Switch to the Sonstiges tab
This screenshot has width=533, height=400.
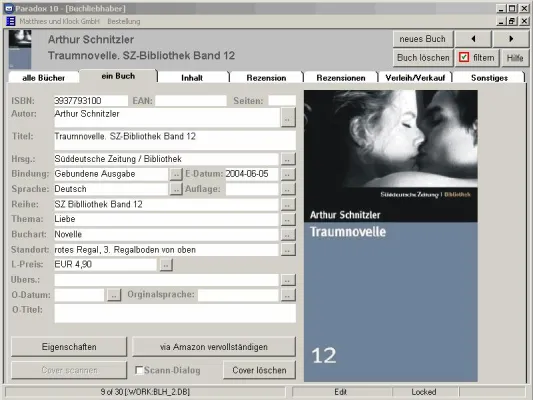tap(489, 77)
